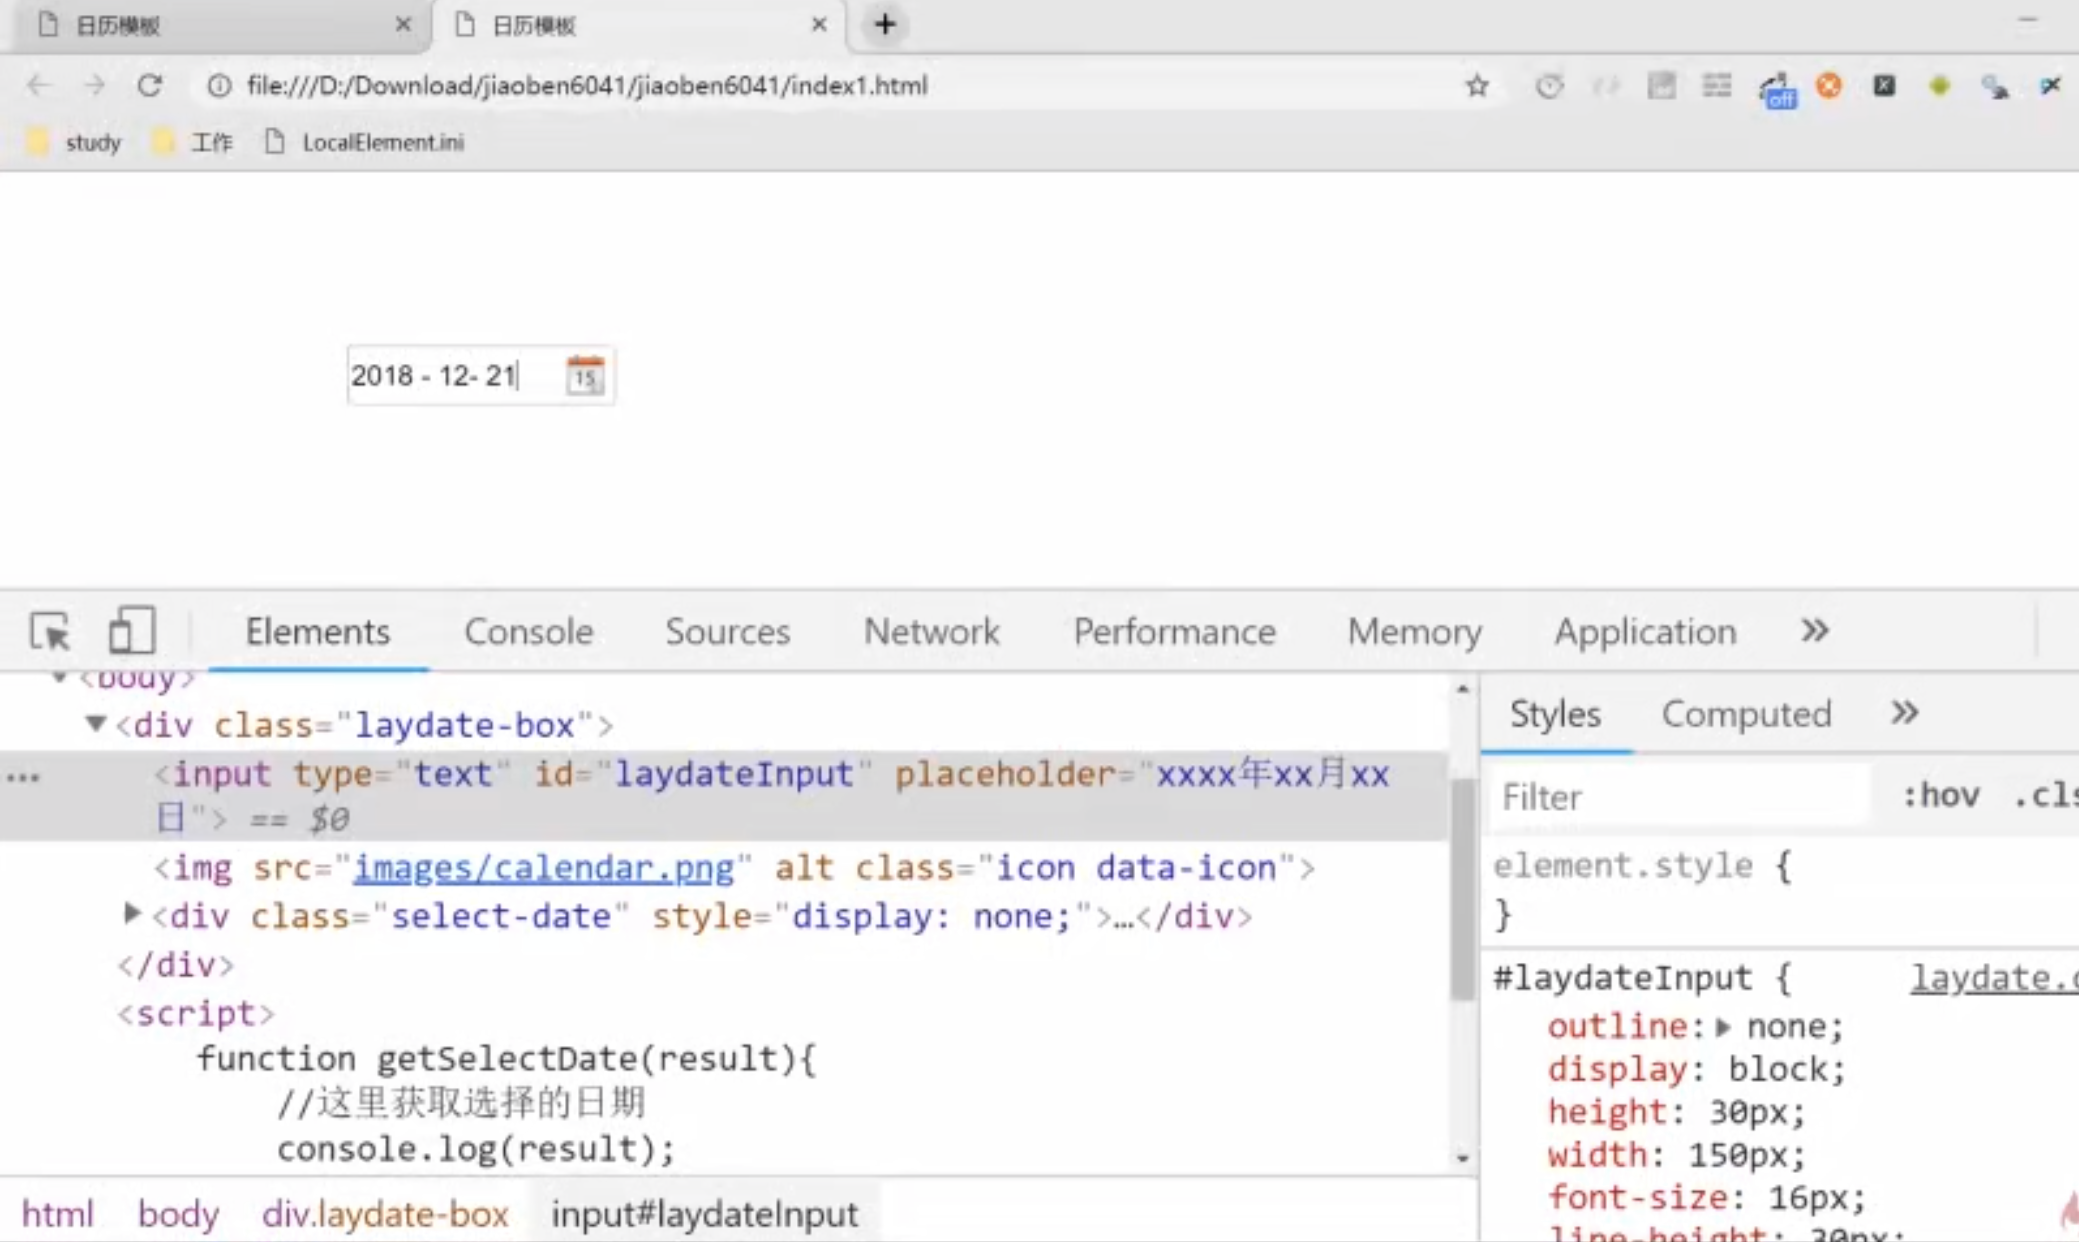Close the active 日历模板 tab
Screen dimensions: 2079x1242
pos(818,24)
